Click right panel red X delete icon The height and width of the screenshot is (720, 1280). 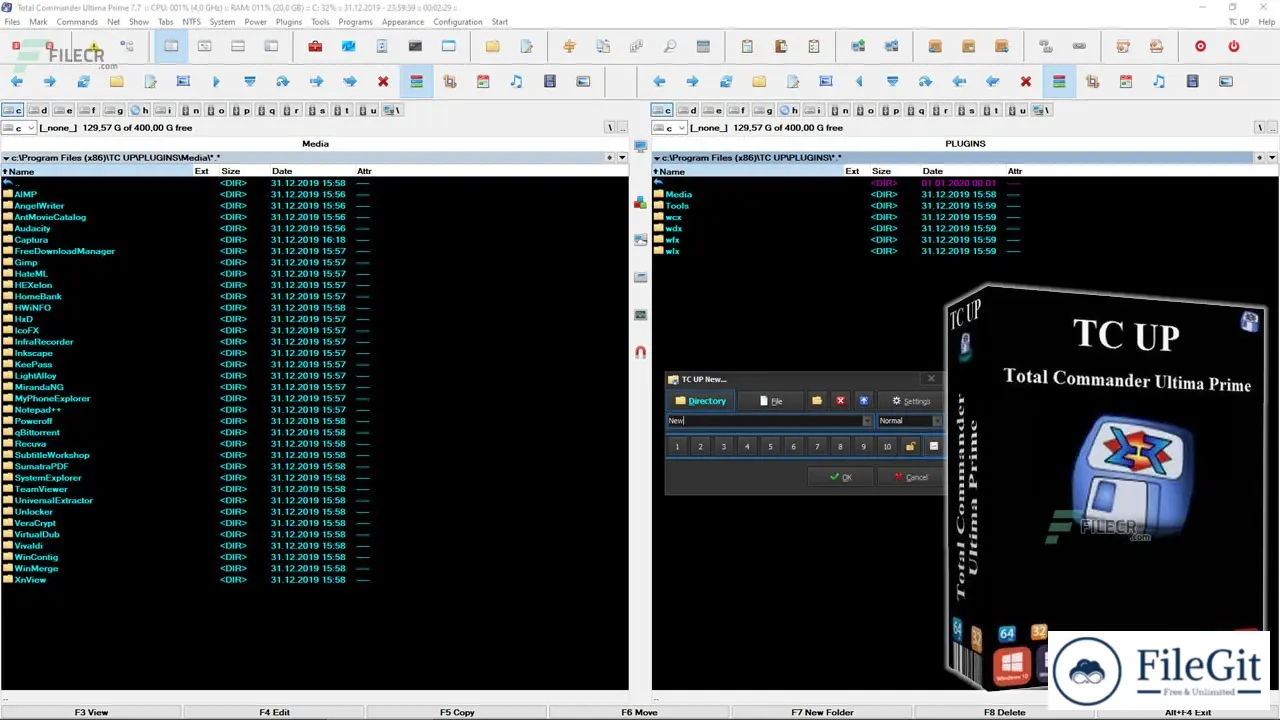coord(1025,81)
